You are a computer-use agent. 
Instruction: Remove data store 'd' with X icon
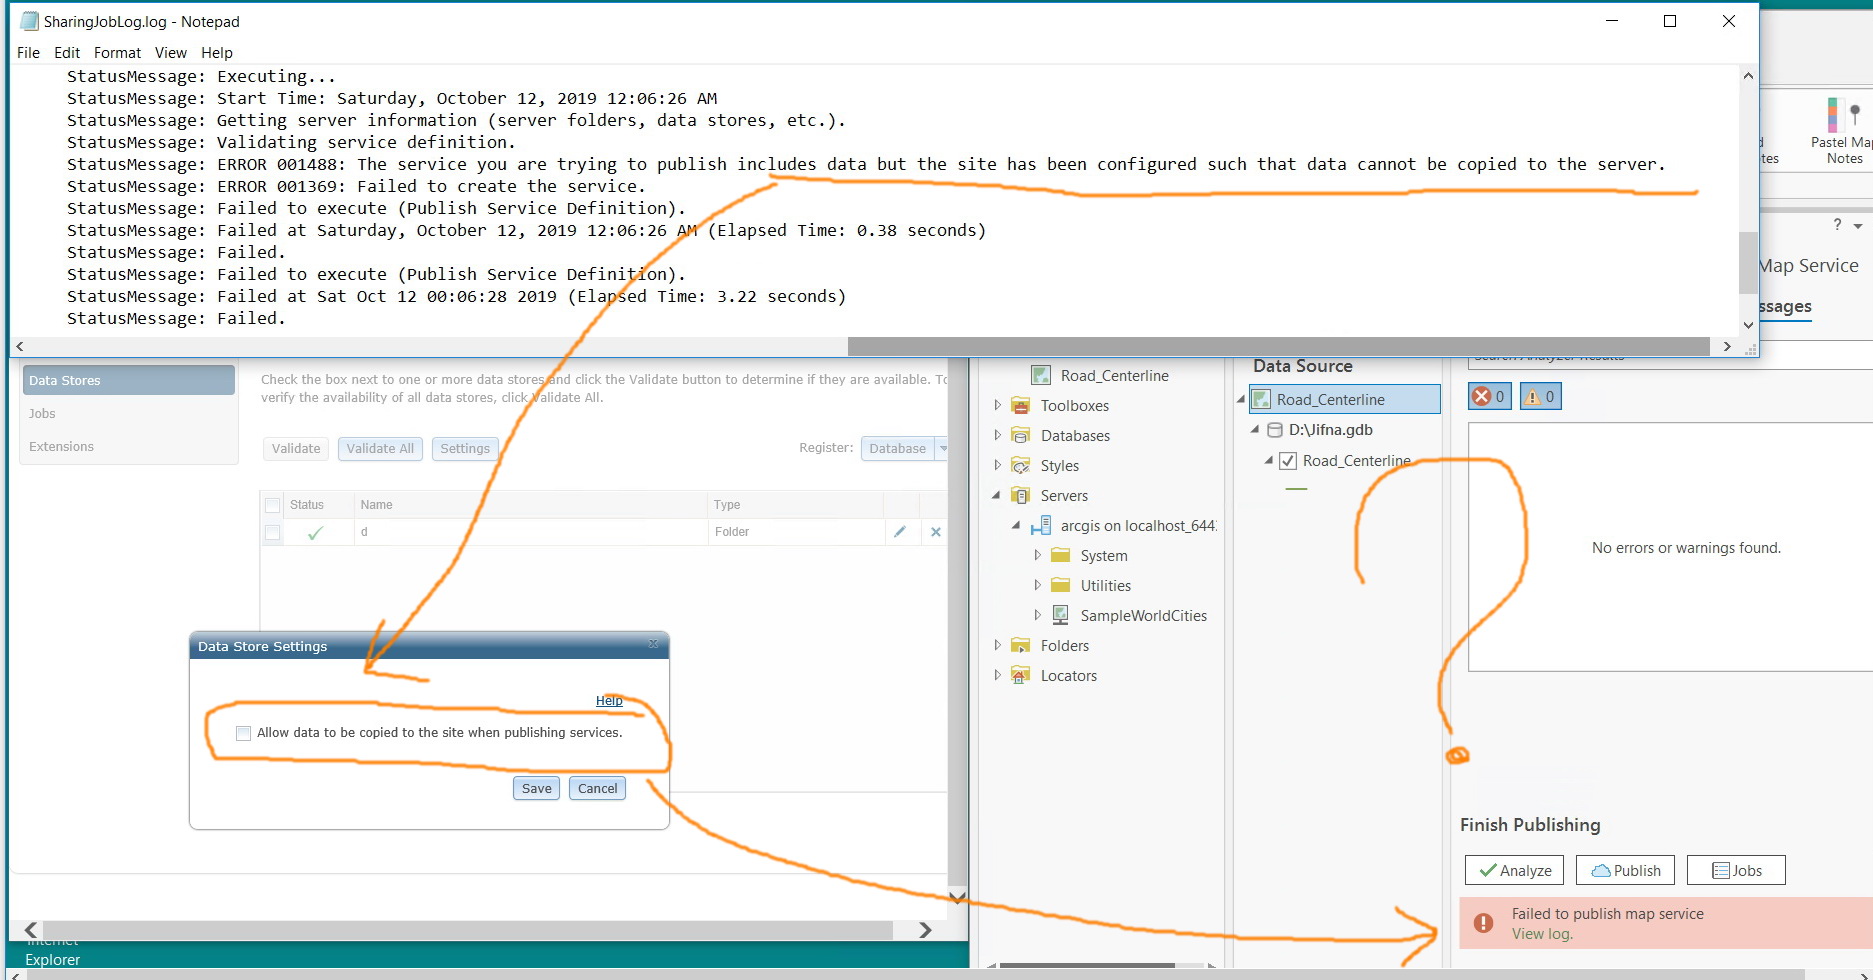tap(936, 532)
